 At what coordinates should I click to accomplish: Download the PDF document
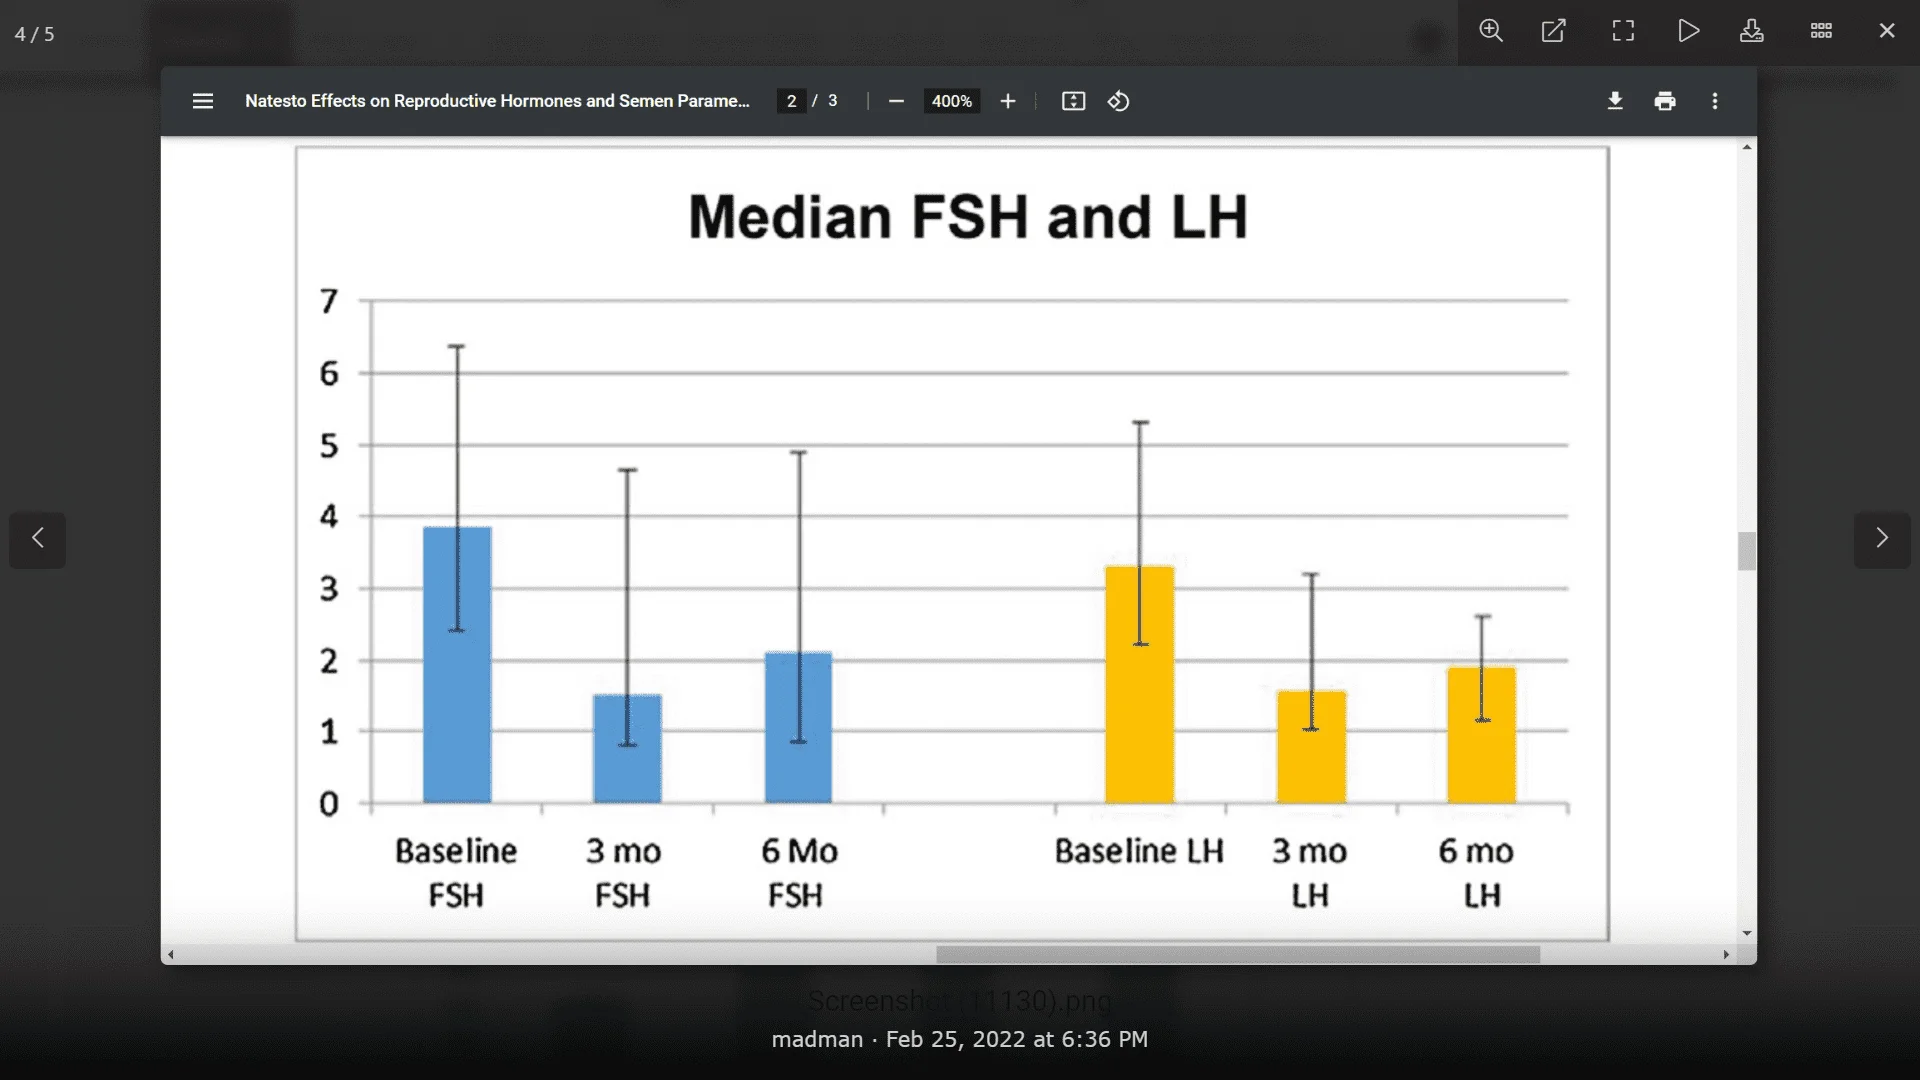[1615, 101]
